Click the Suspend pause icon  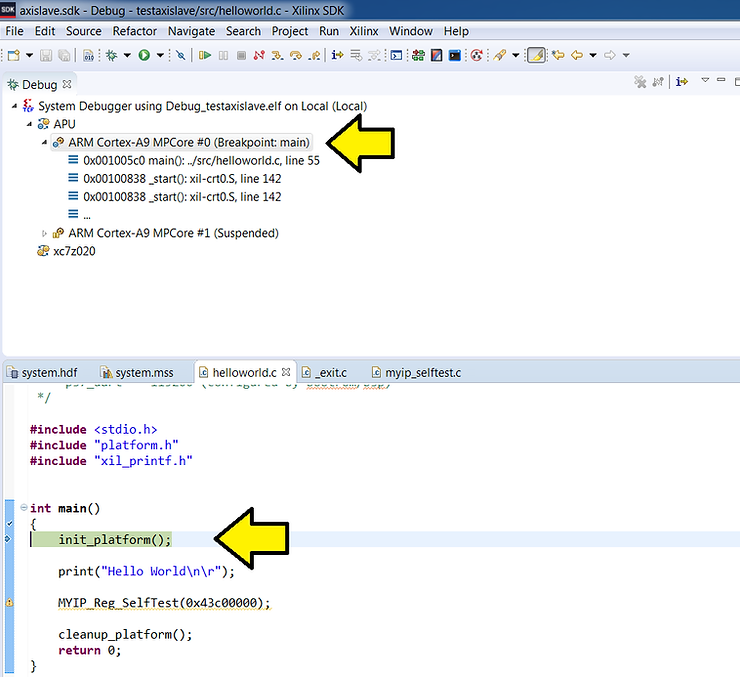tap(223, 55)
